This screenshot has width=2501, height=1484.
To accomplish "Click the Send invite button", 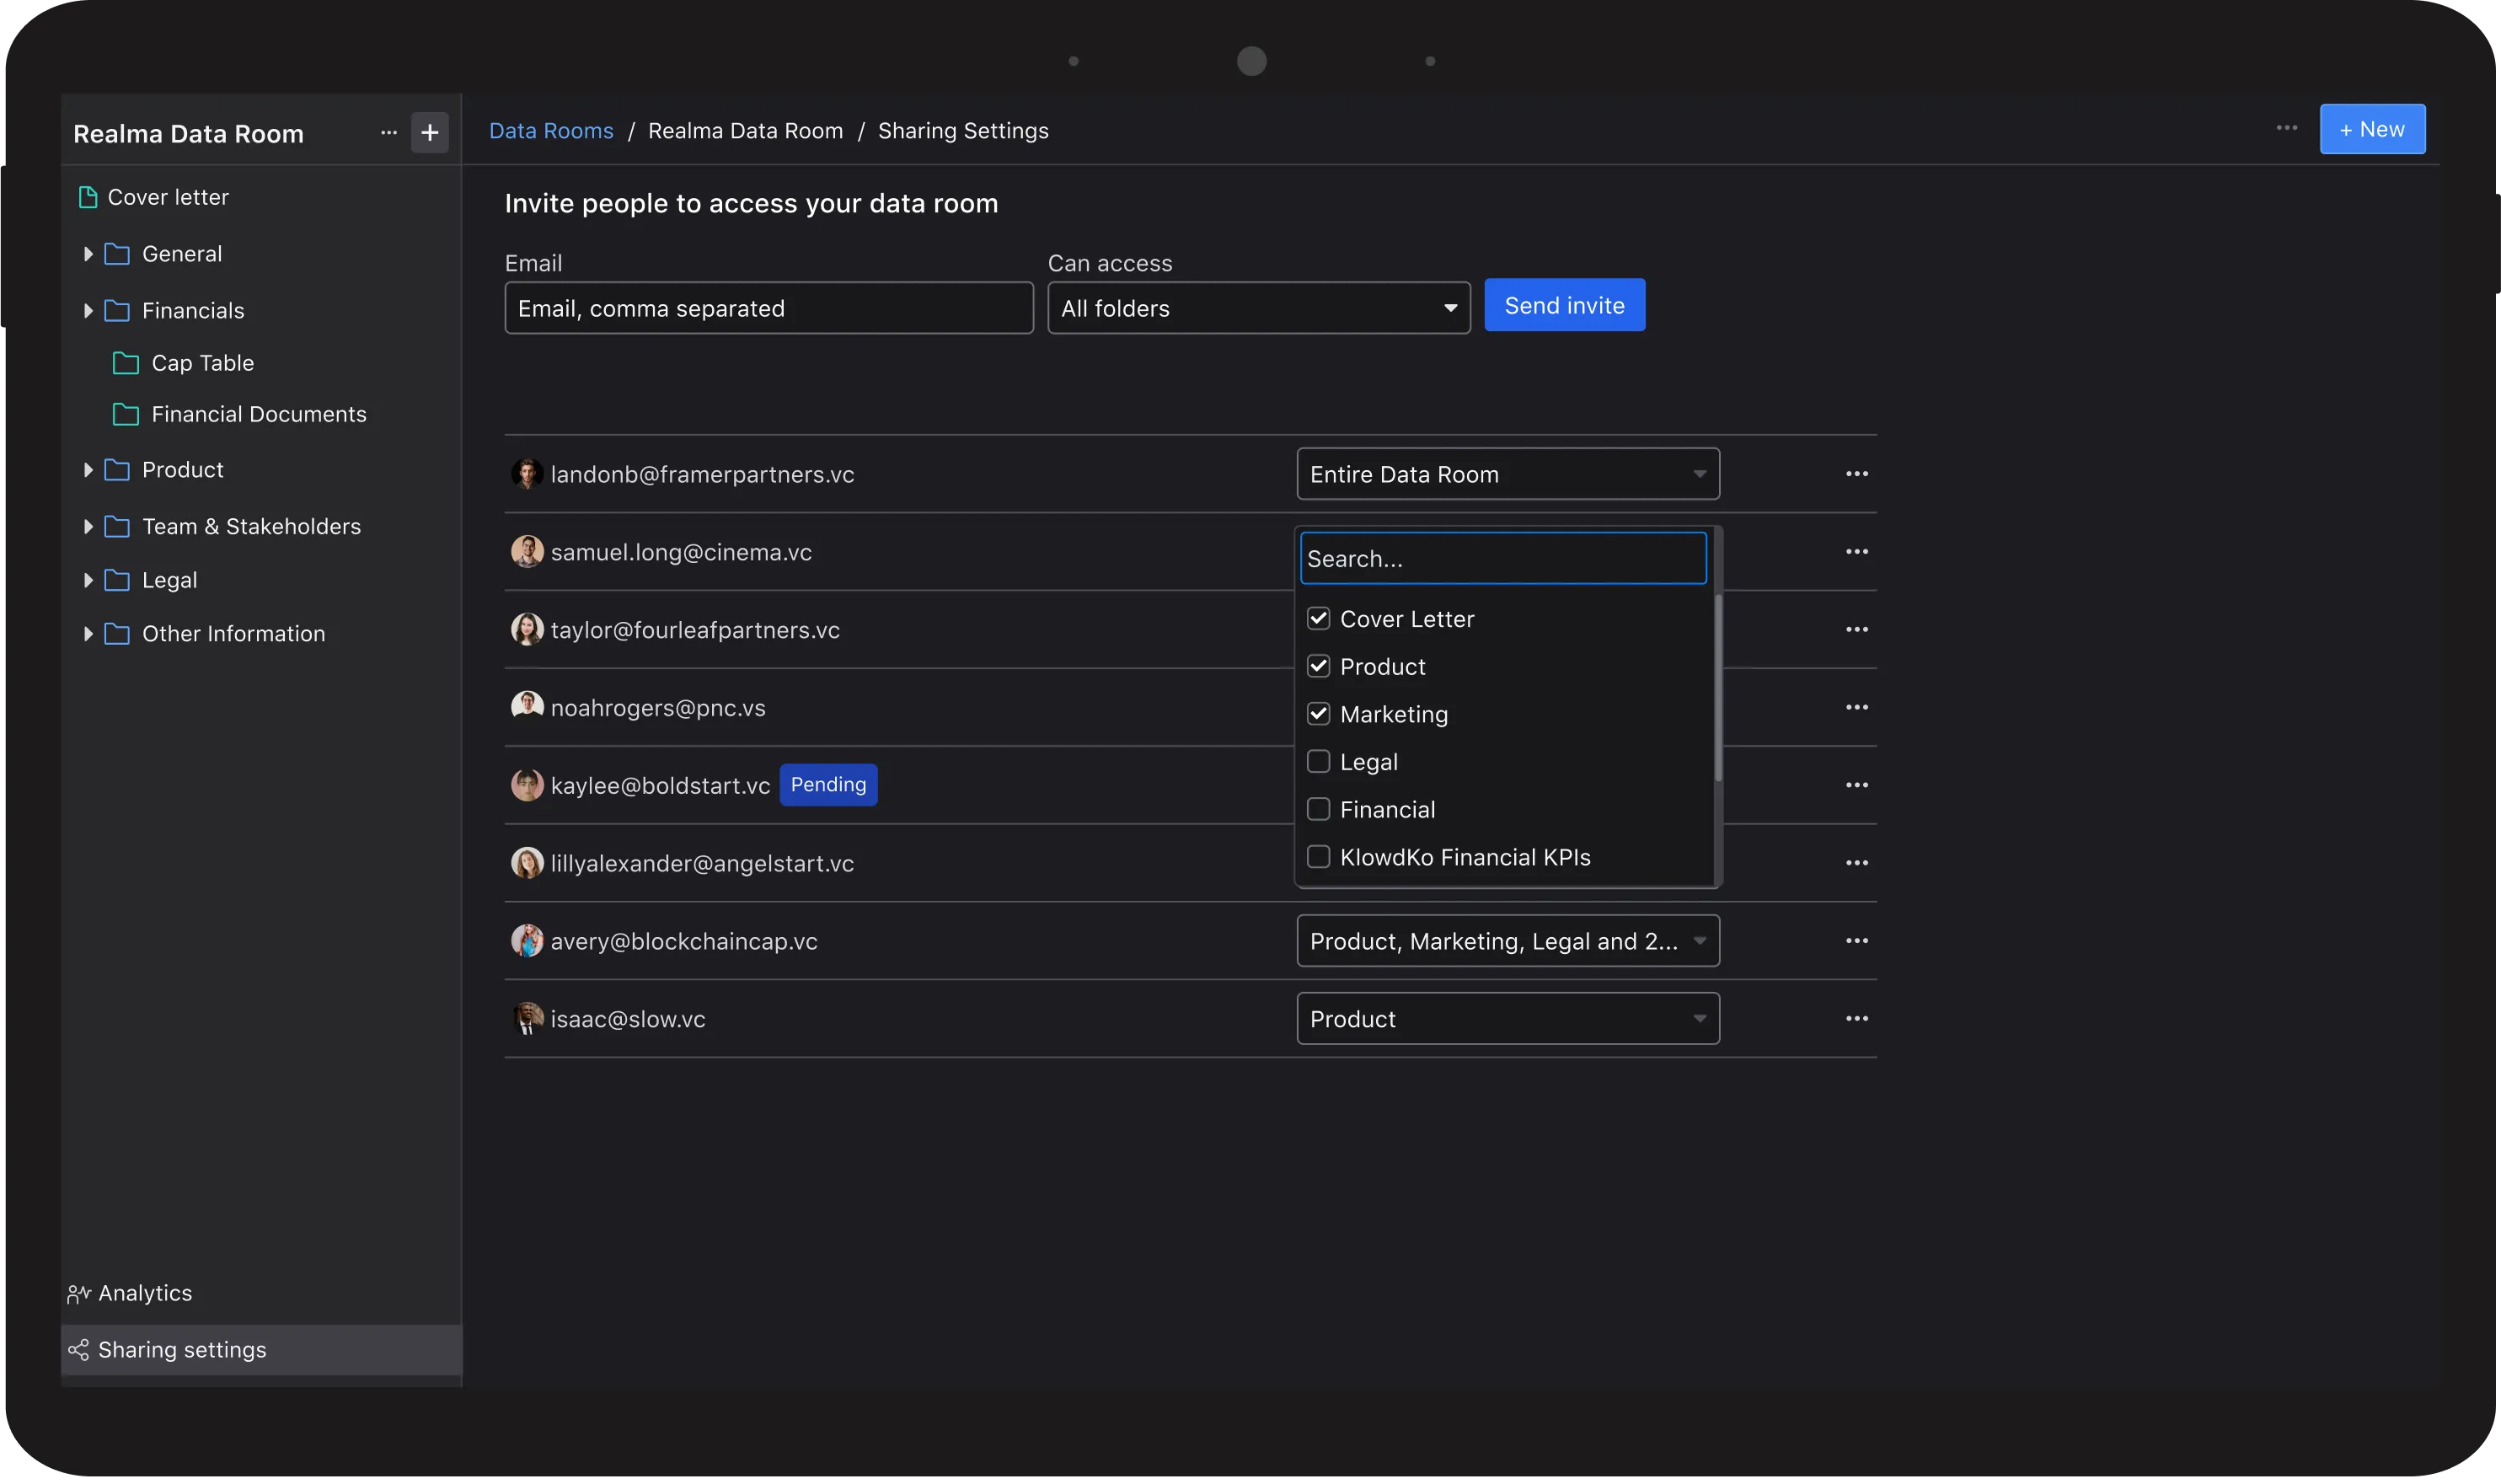I will pyautogui.click(x=1564, y=305).
